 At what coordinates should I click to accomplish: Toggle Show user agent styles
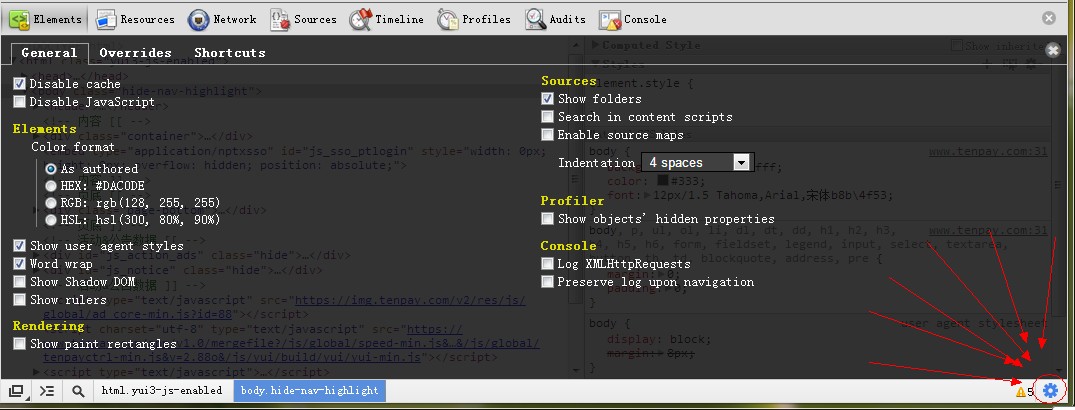click(20, 245)
